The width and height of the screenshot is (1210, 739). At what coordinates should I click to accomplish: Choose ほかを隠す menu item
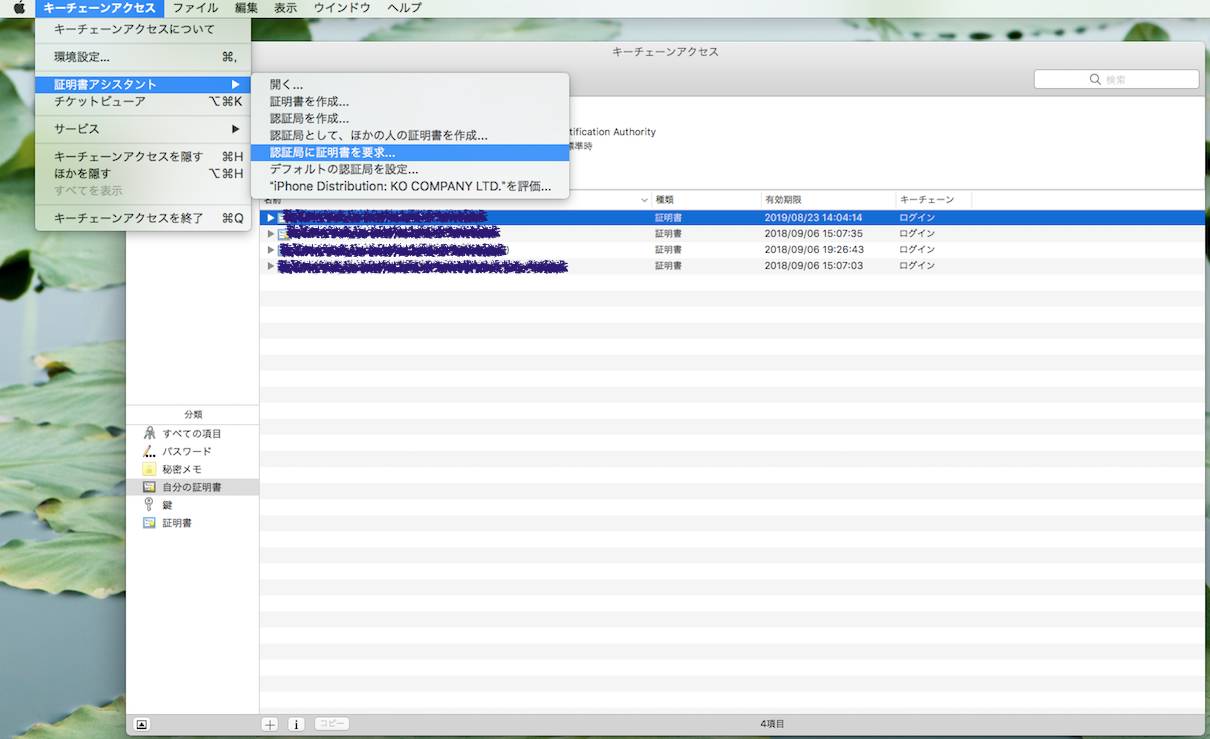click(x=143, y=174)
